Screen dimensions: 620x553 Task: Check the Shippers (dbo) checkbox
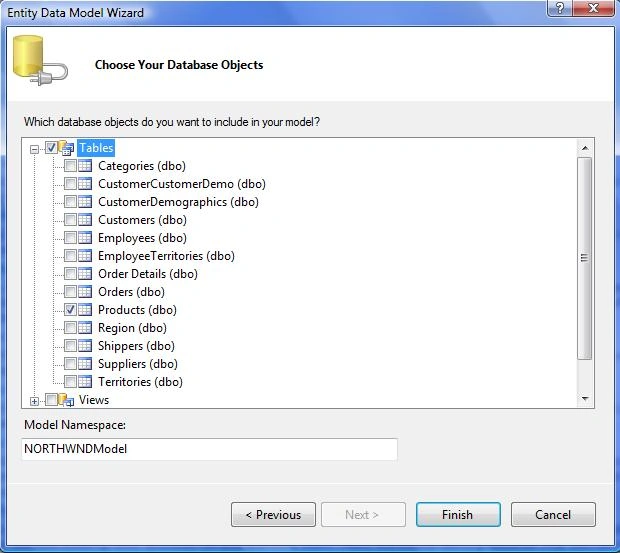pyautogui.click(x=70, y=345)
